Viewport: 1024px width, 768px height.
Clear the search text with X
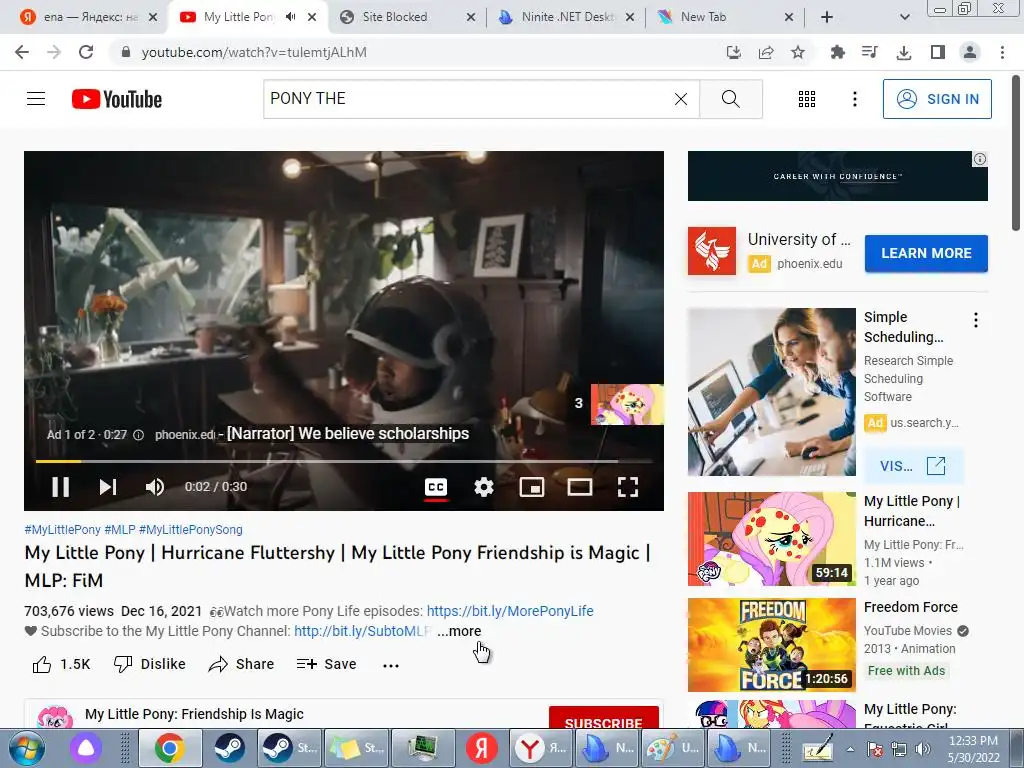[680, 99]
